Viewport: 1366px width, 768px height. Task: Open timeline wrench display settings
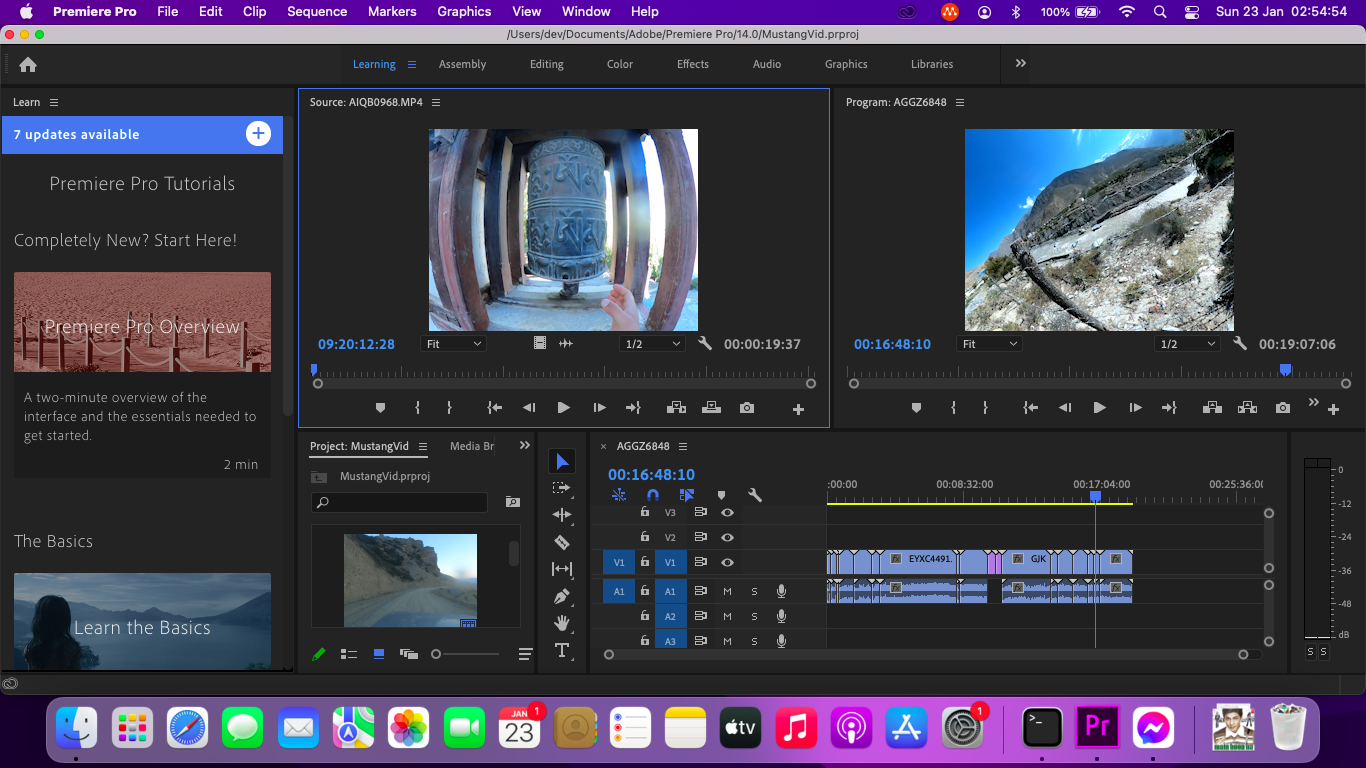point(755,495)
